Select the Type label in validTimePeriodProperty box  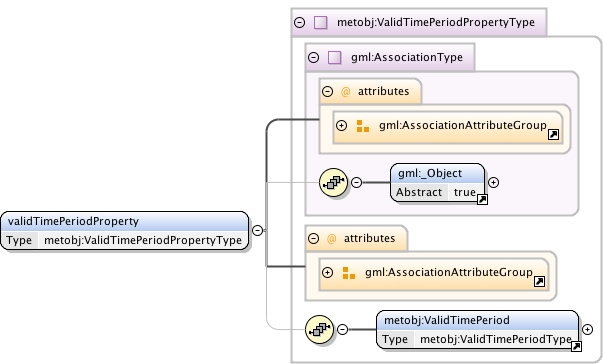coord(19,240)
